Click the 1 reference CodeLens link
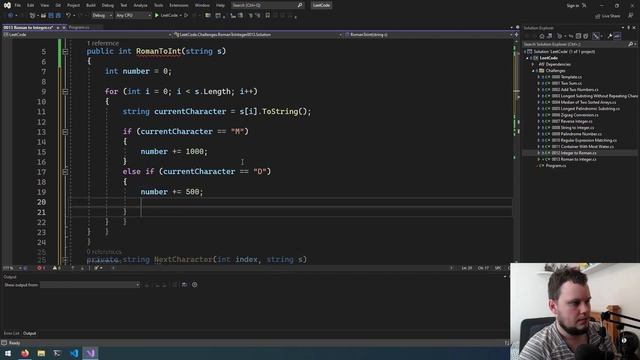This screenshot has width=640, height=360. point(103,43)
